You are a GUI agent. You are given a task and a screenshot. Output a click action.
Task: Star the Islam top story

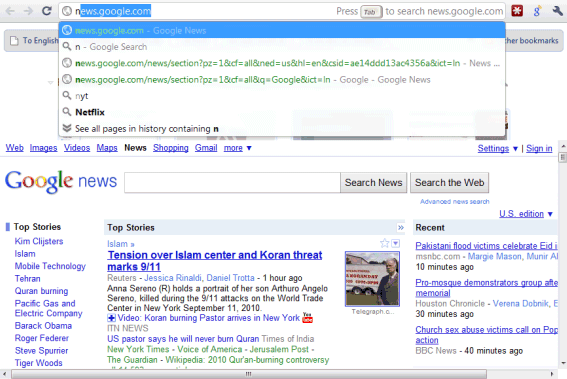[384, 243]
